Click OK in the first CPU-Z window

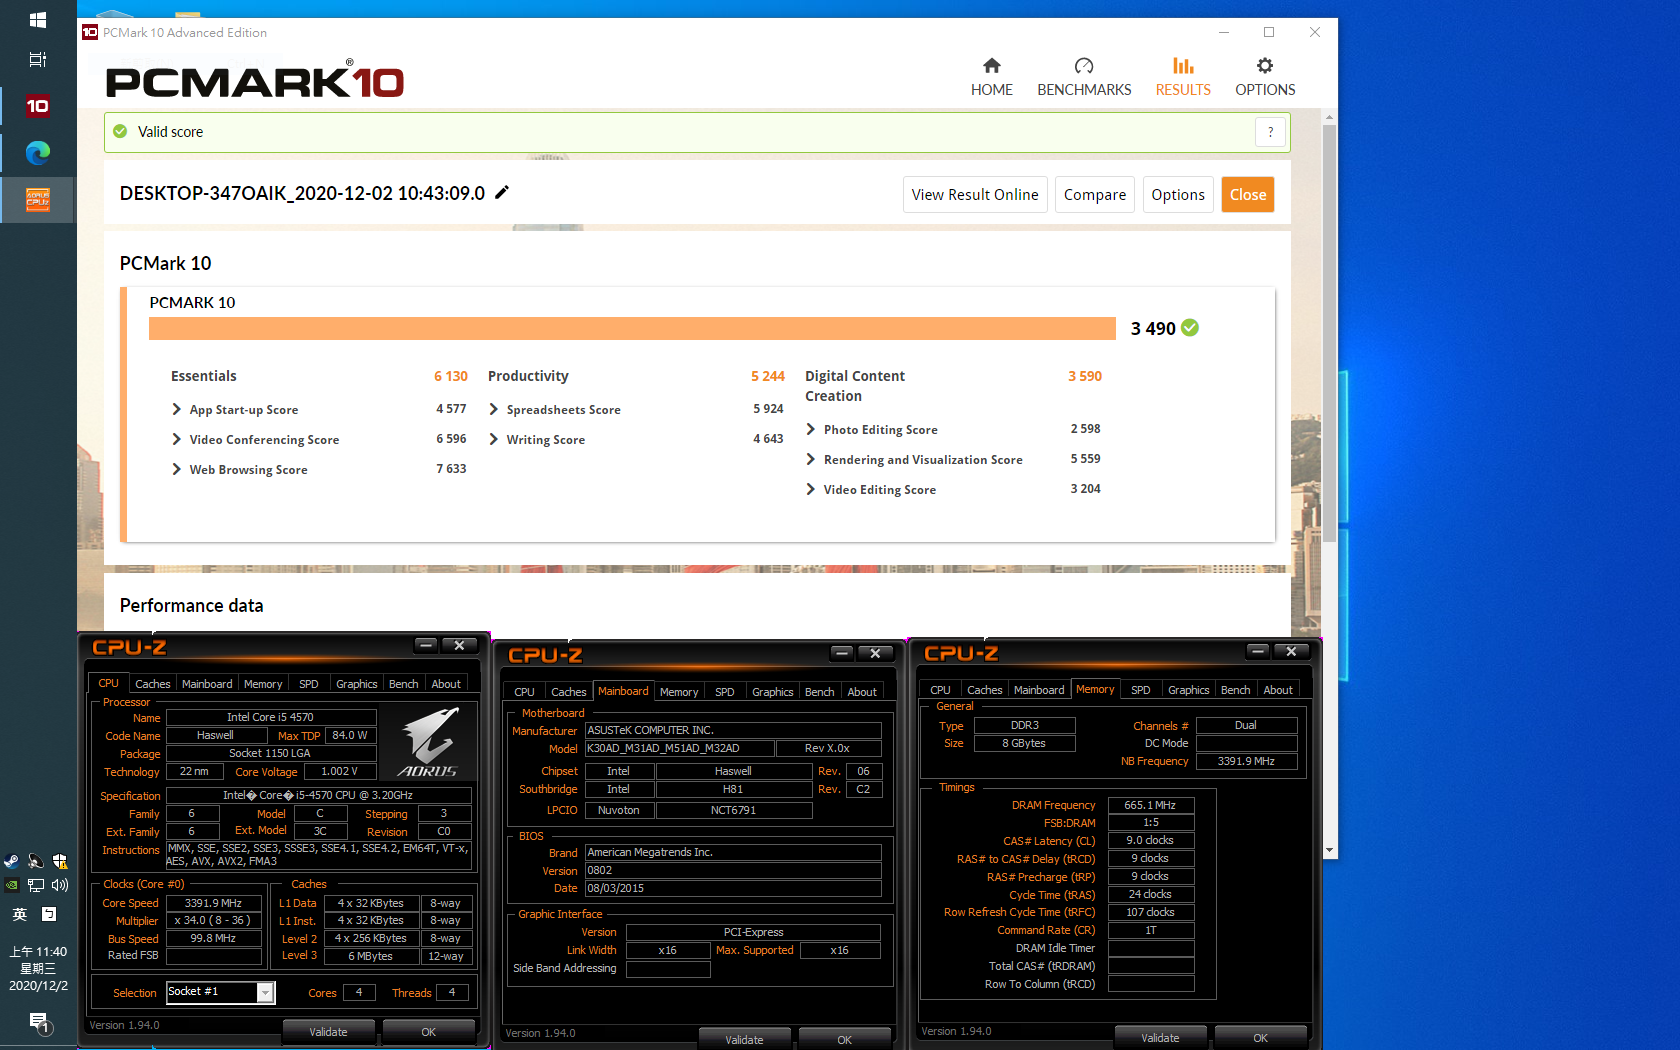pyautogui.click(x=428, y=1032)
